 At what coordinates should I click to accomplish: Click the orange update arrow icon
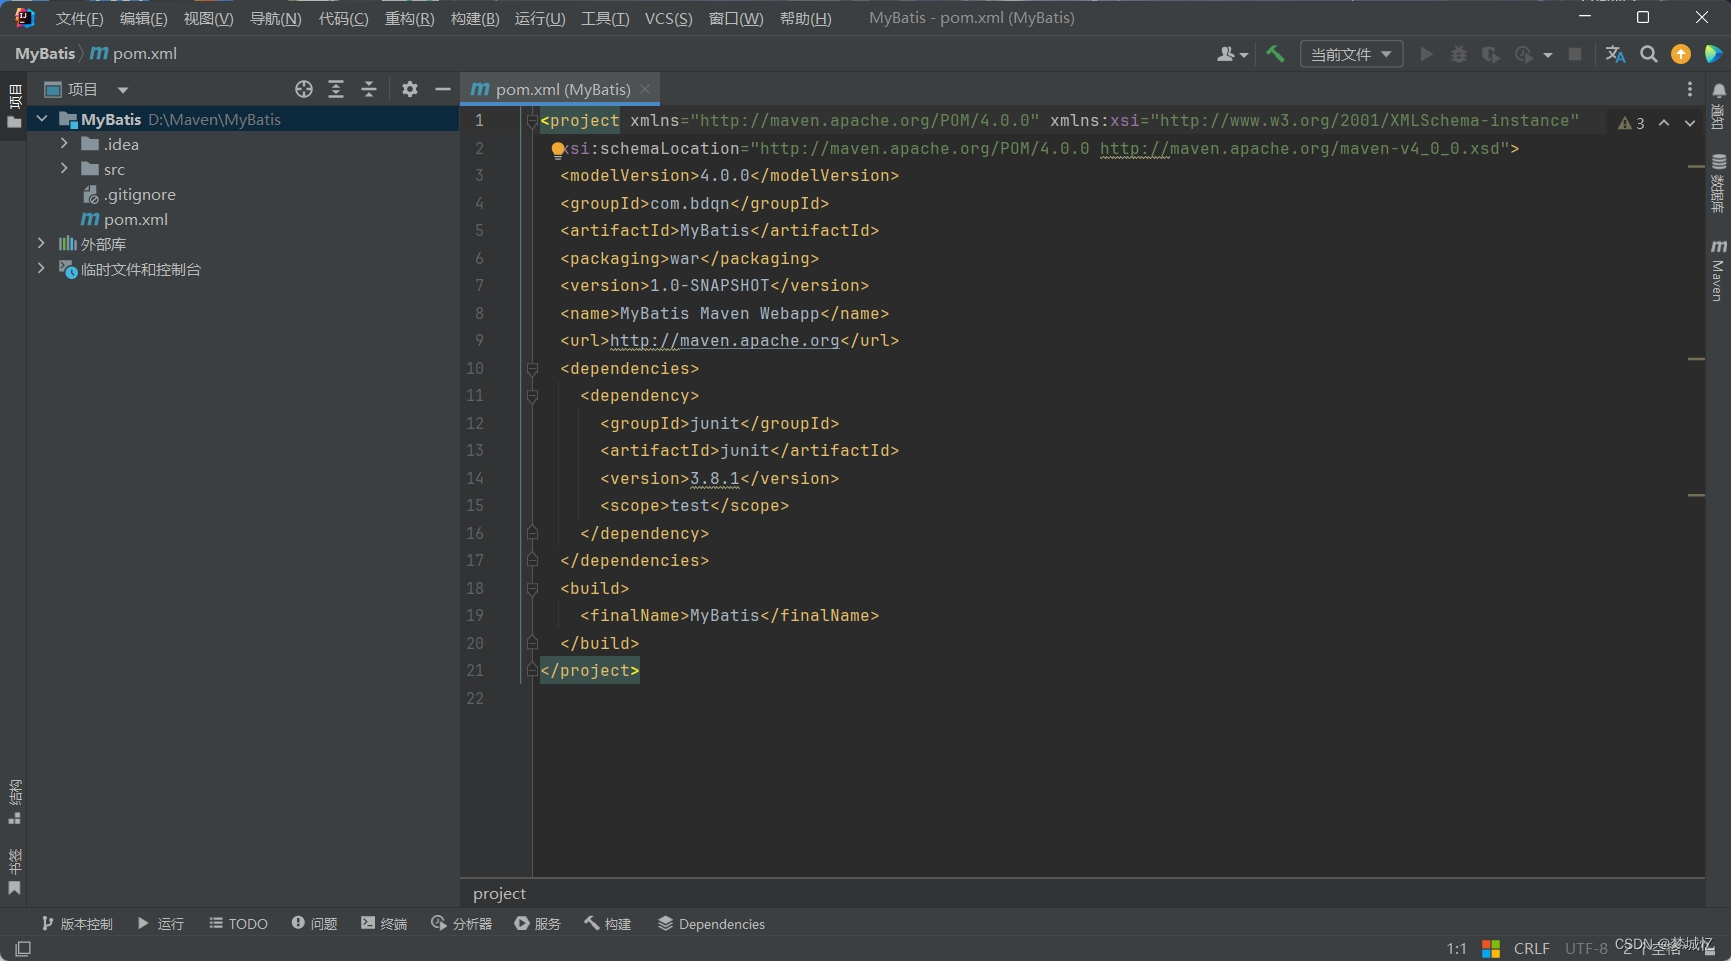pyautogui.click(x=1681, y=54)
